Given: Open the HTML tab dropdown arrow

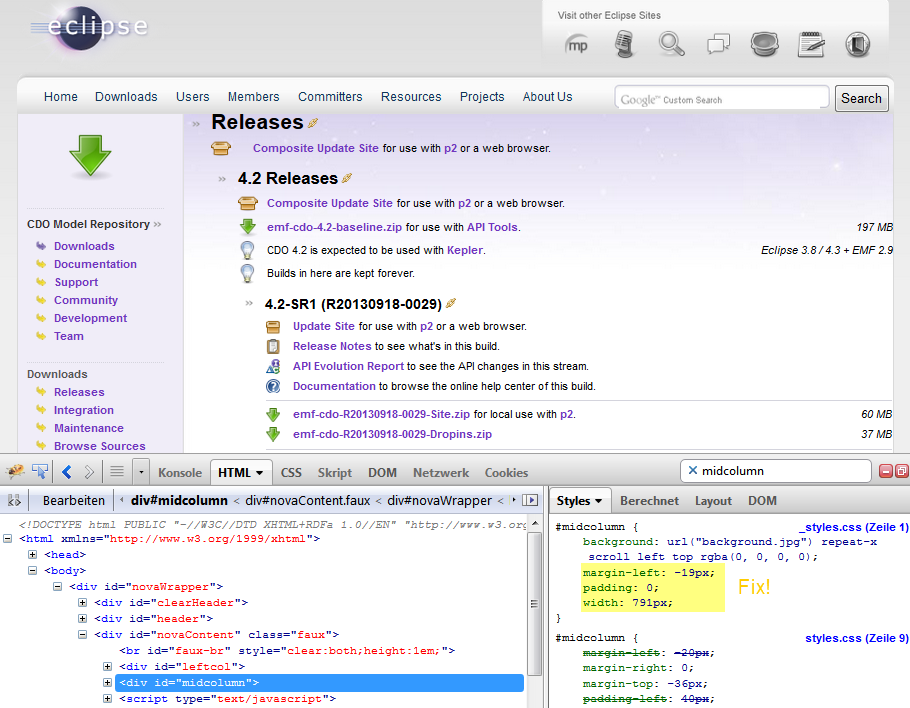Looking at the screenshot, I should pos(259,473).
